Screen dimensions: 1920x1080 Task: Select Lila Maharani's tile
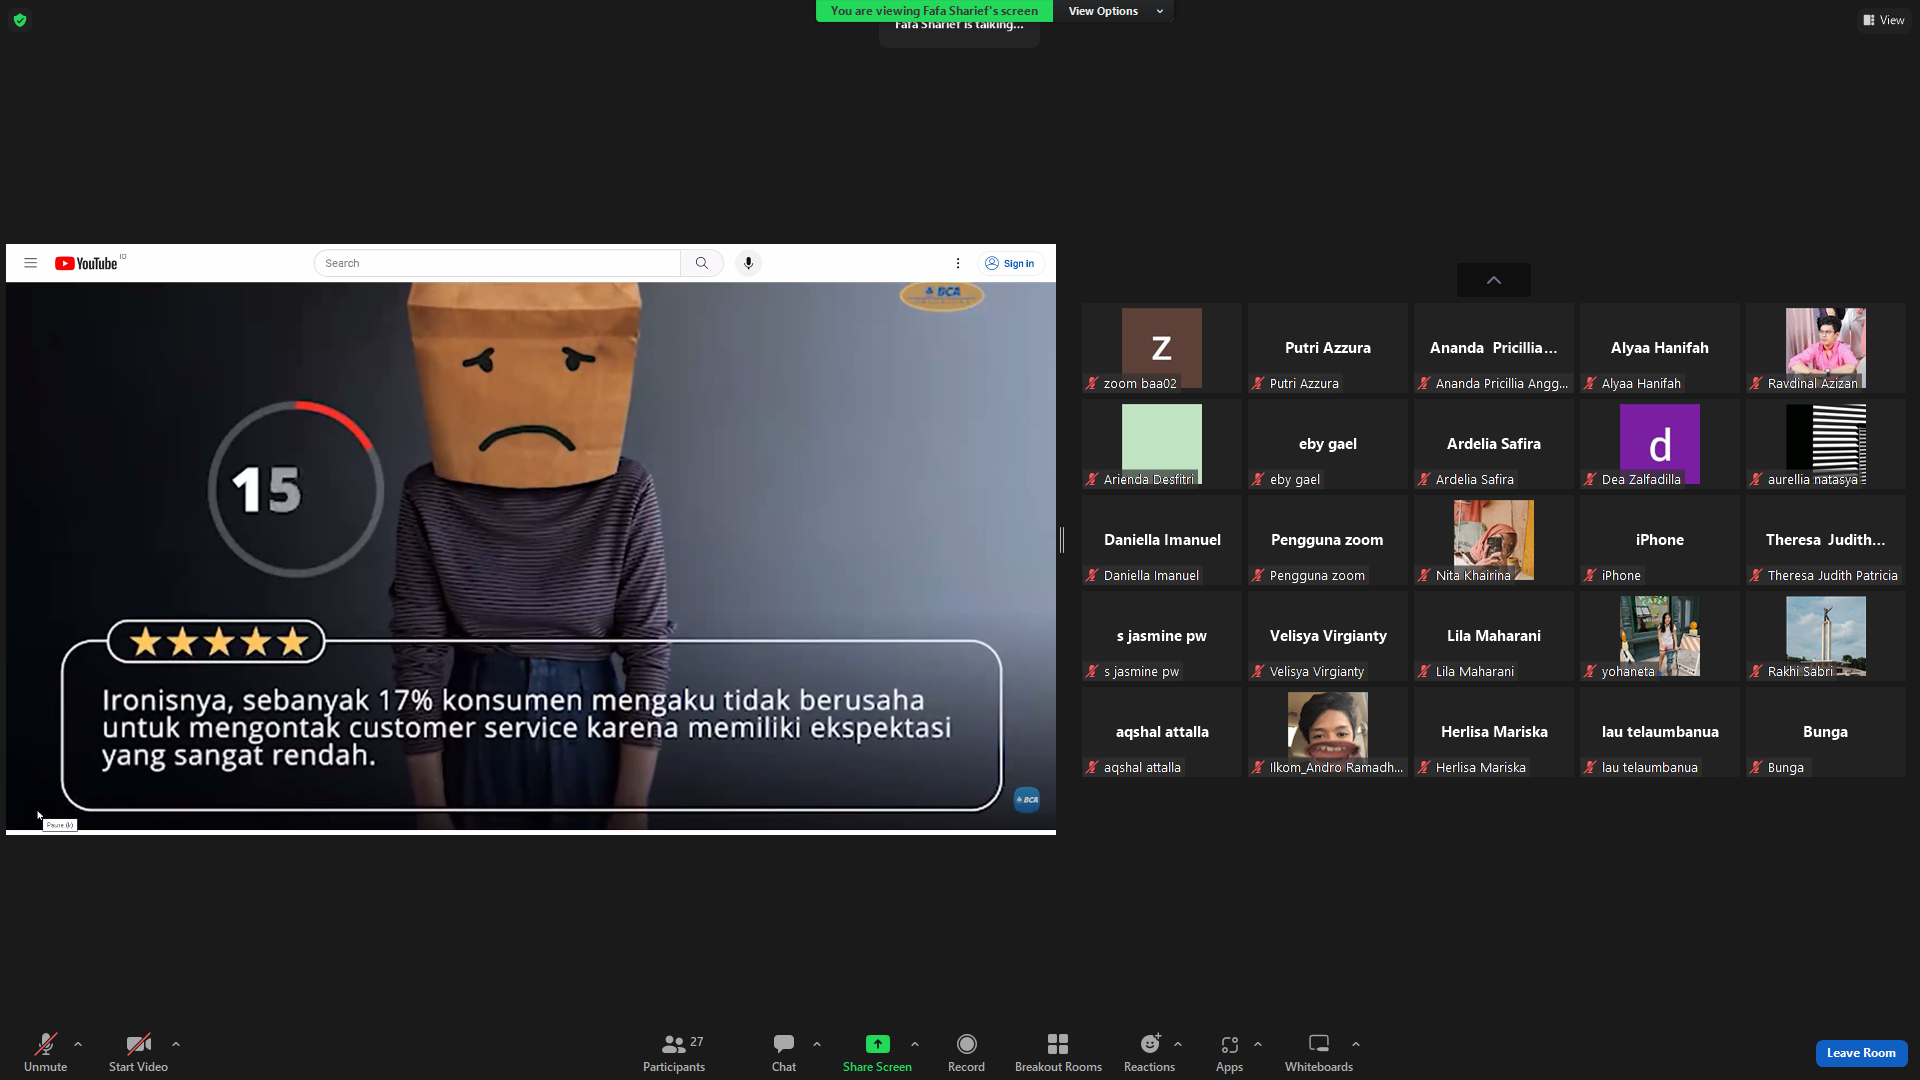1494,636
